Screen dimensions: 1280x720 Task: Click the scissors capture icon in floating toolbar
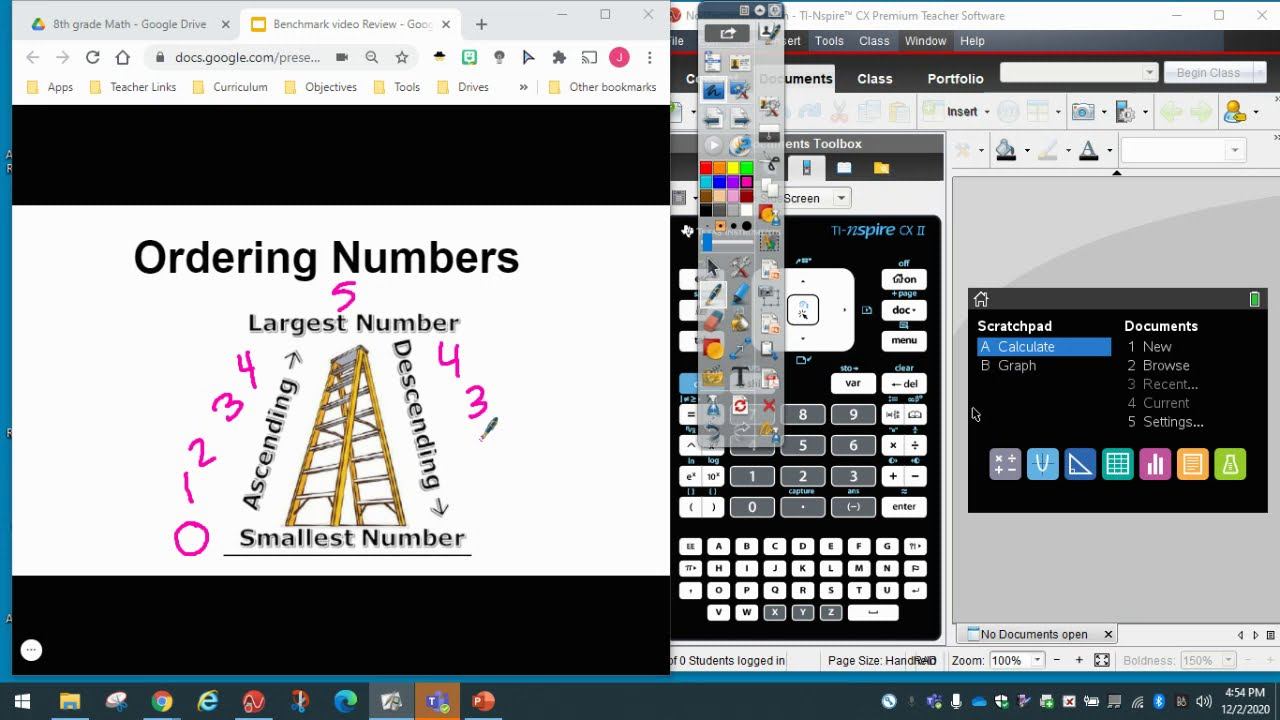click(768, 163)
